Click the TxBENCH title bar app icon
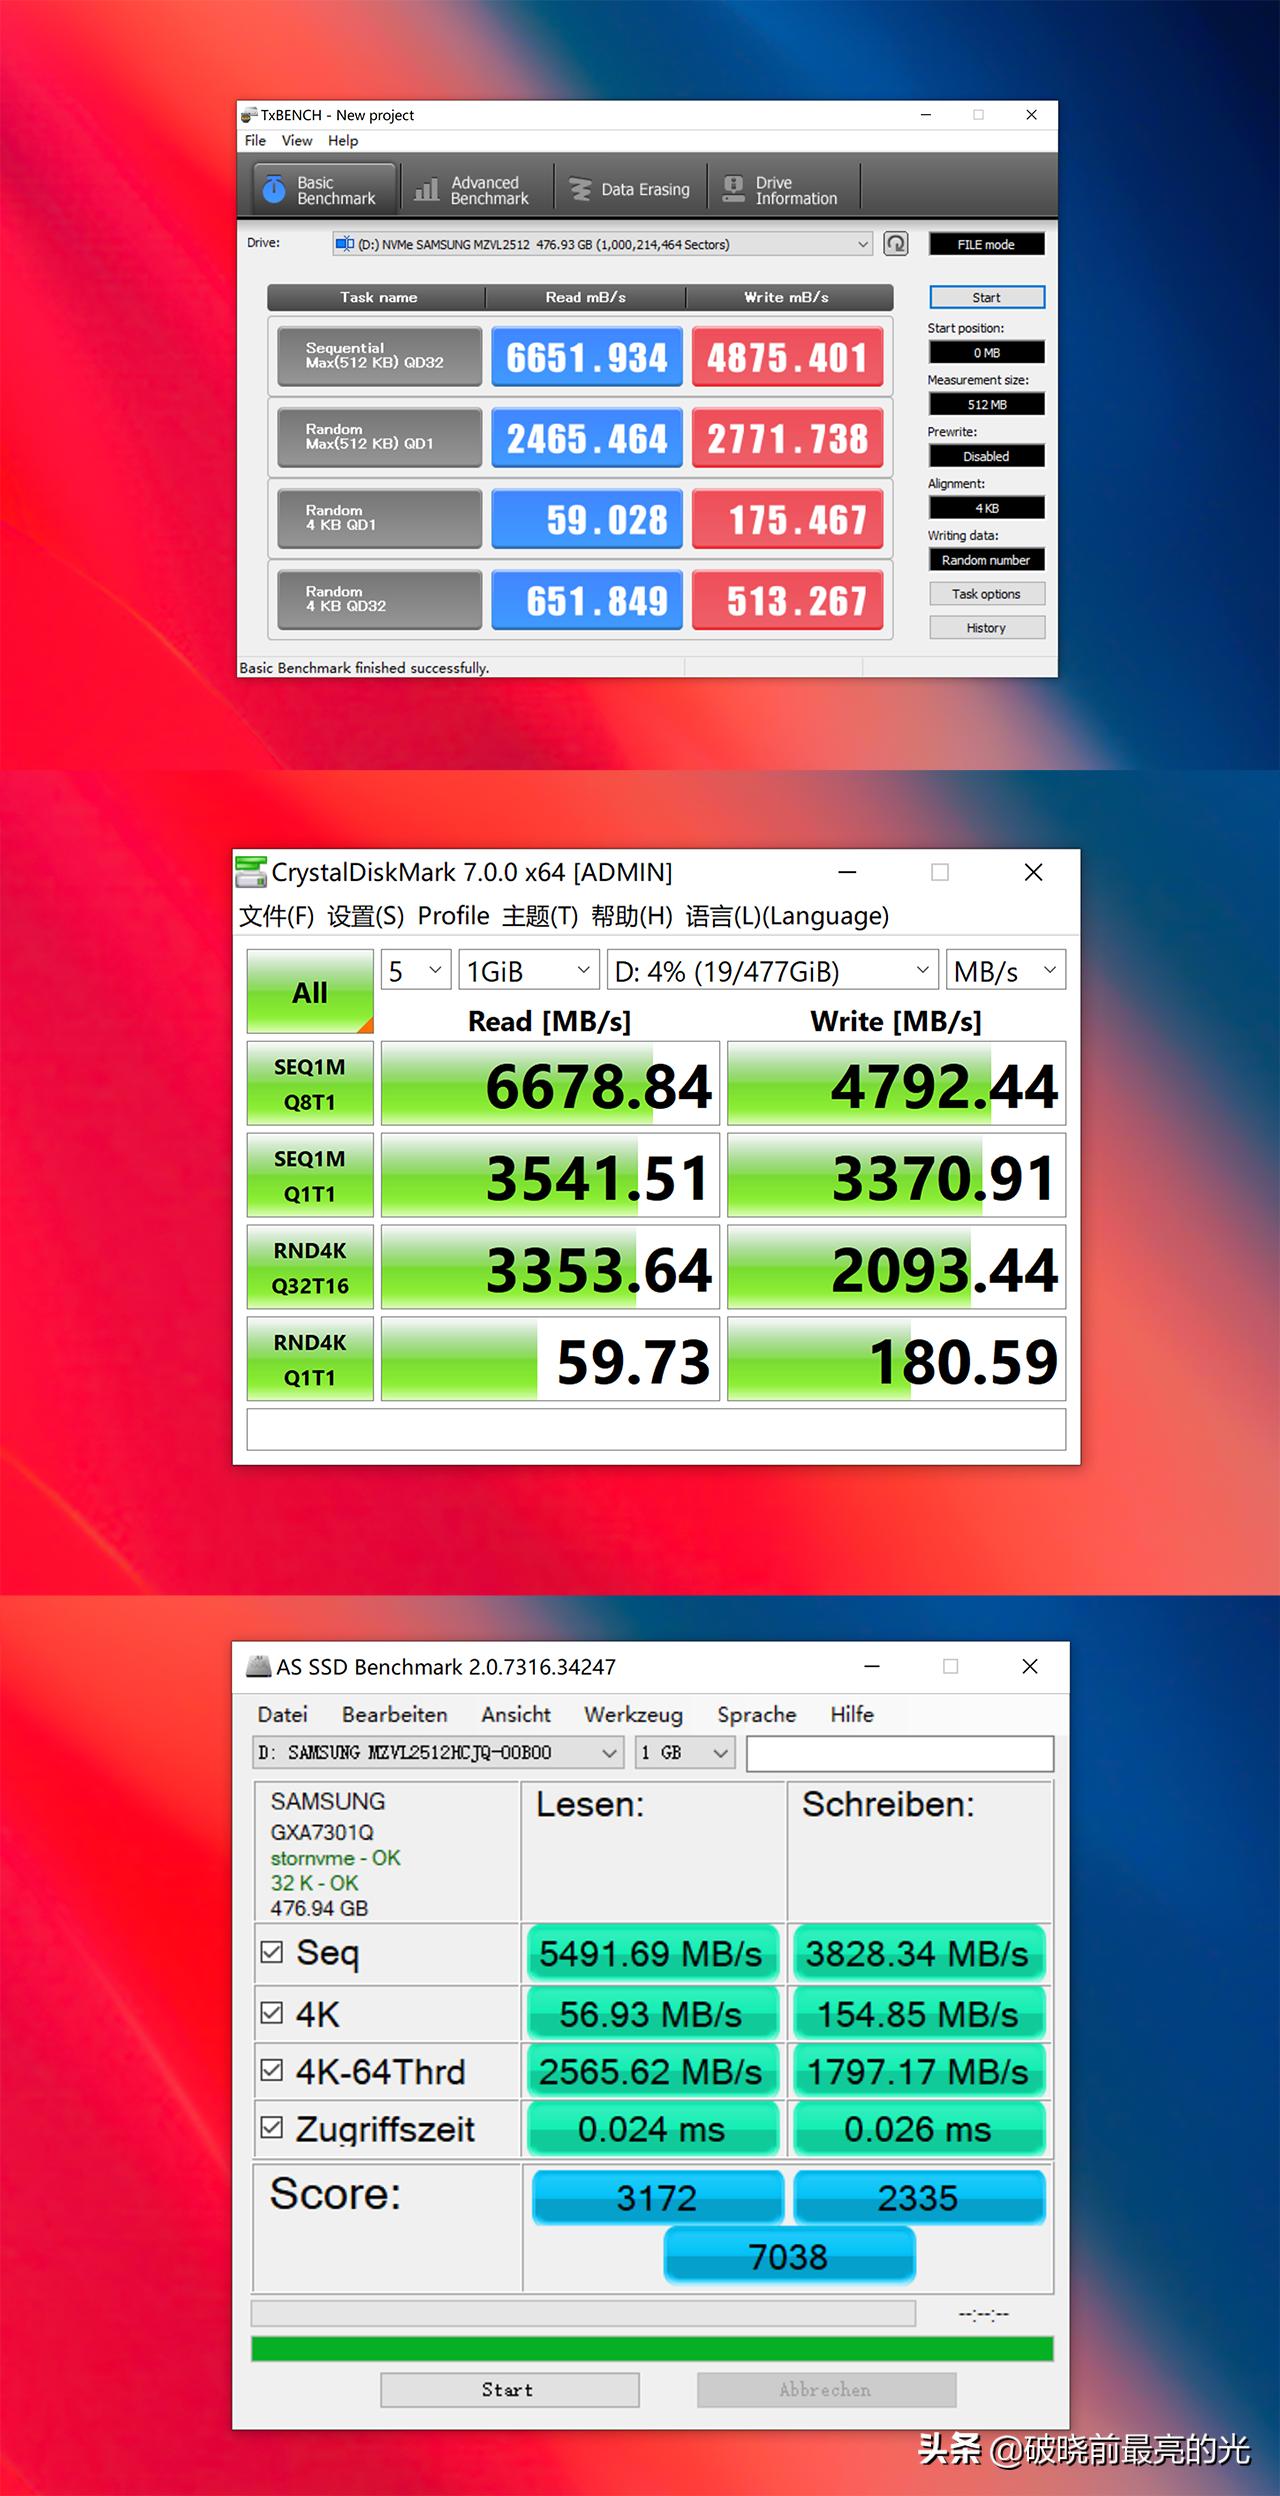1280x2496 pixels. point(250,115)
